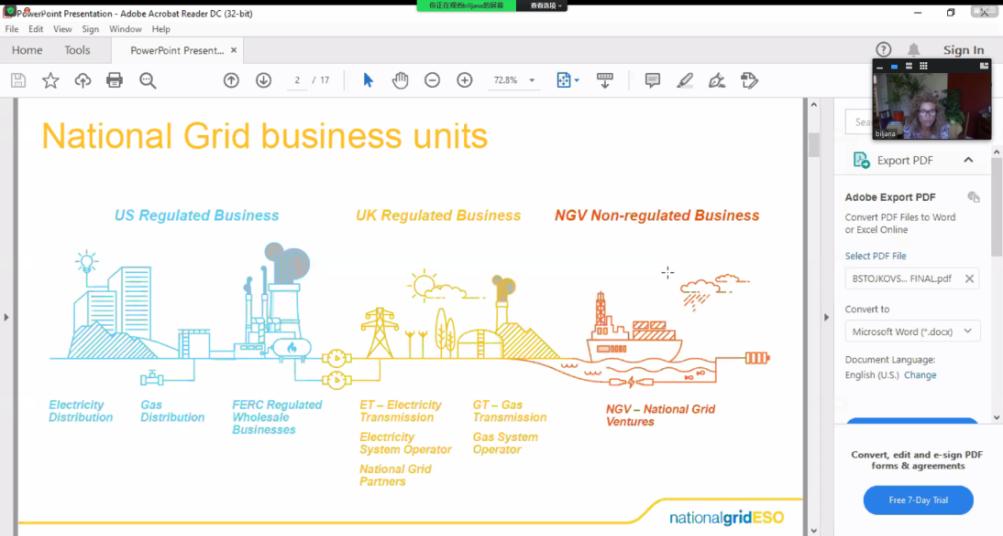
Task: Collapse the Export PDF panel section
Action: coord(968,160)
